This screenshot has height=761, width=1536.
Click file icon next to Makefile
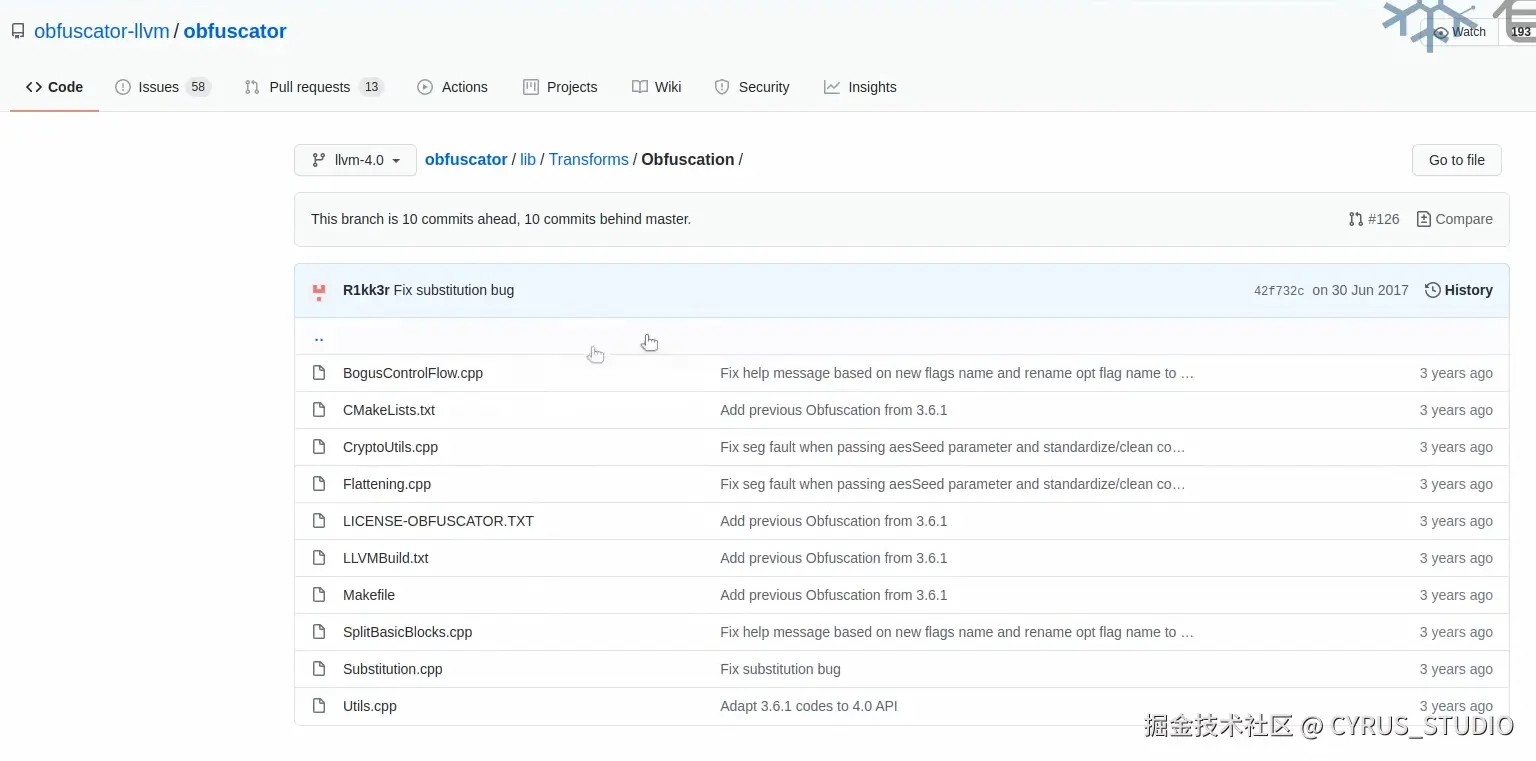(319, 595)
